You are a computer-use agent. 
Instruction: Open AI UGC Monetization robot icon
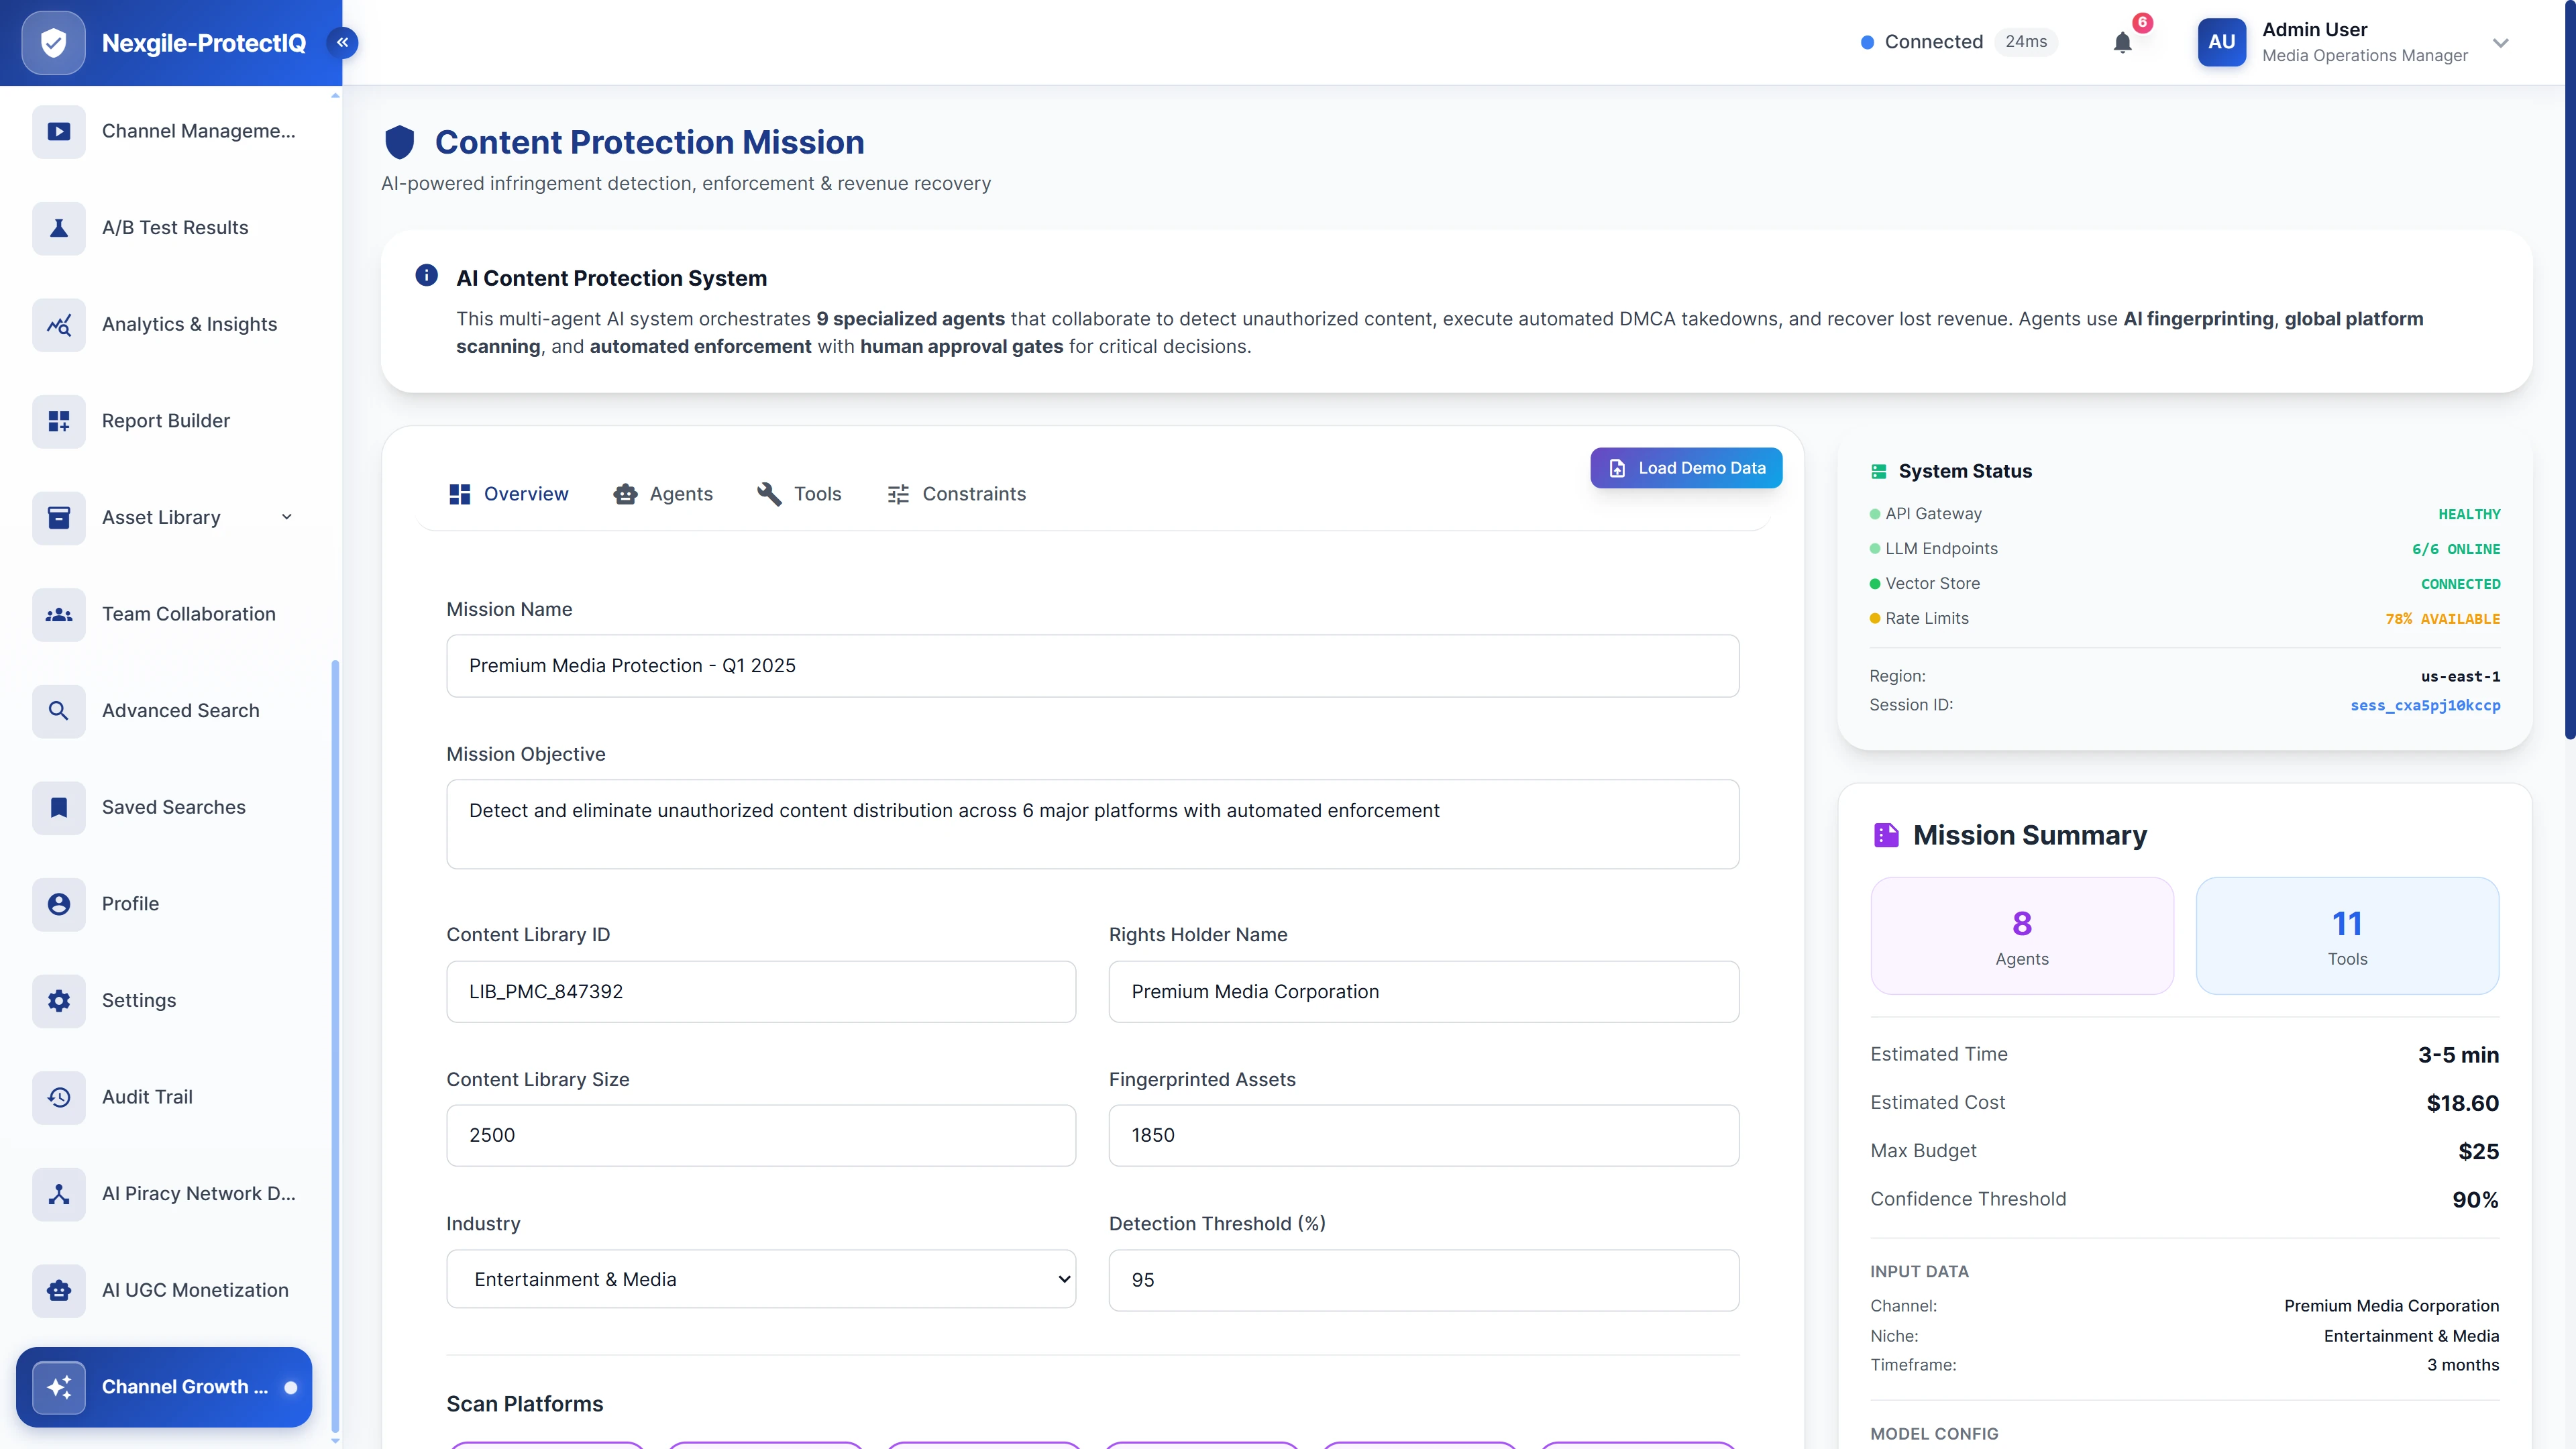tap(59, 1290)
